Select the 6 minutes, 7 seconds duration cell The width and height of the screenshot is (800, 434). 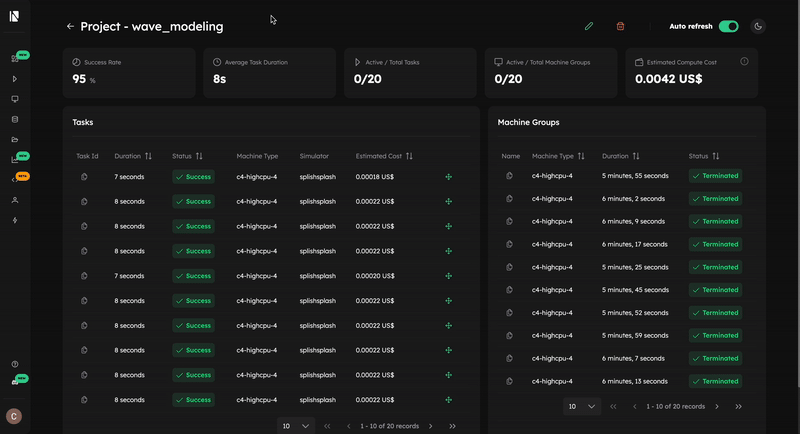[x=633, y=358]
